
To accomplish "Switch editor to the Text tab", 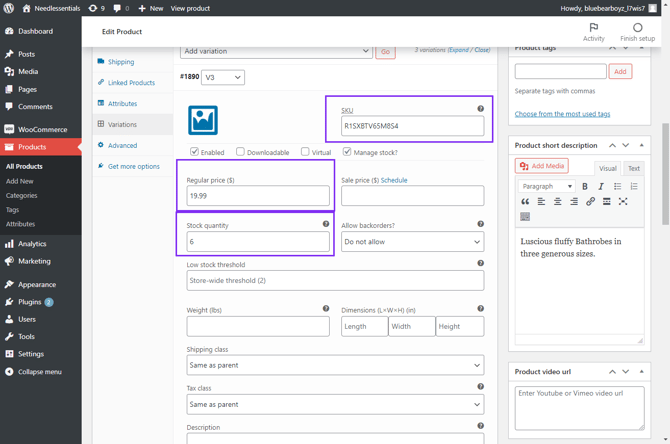I will (x=633, y=168).
